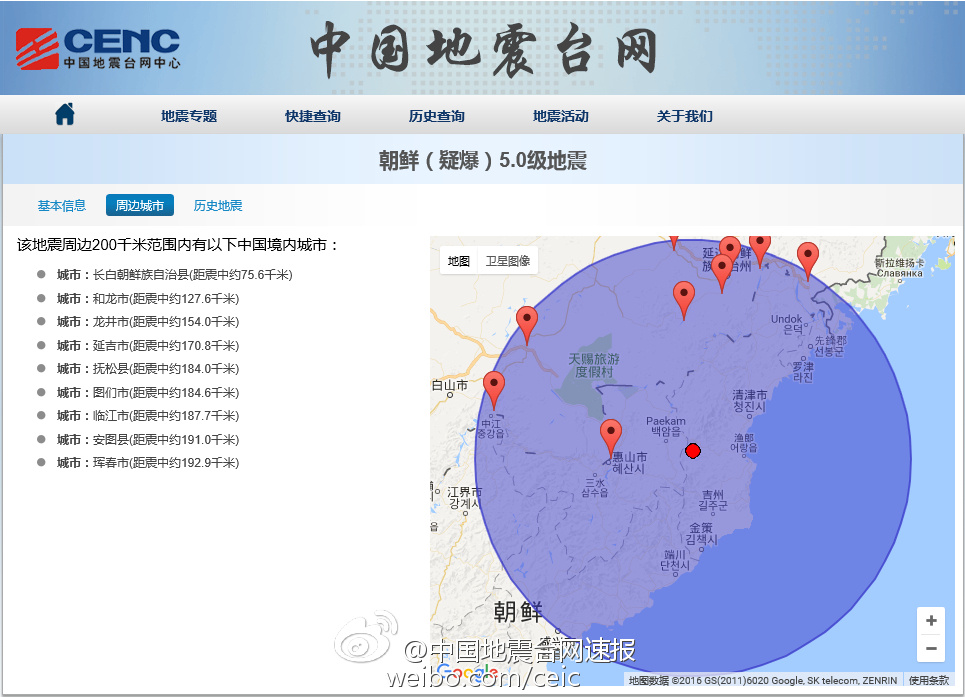The height and width of the screenshot is (697, 965).
Task: Open the 快捷查询 navigation menu
Action: click(x=313, y=116)
